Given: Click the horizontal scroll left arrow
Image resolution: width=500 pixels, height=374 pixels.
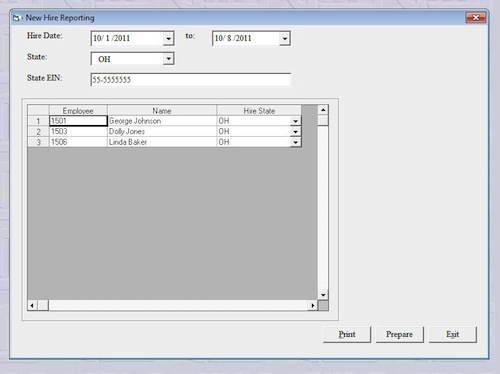Looking at the screenshot, I should pos(32,305).
